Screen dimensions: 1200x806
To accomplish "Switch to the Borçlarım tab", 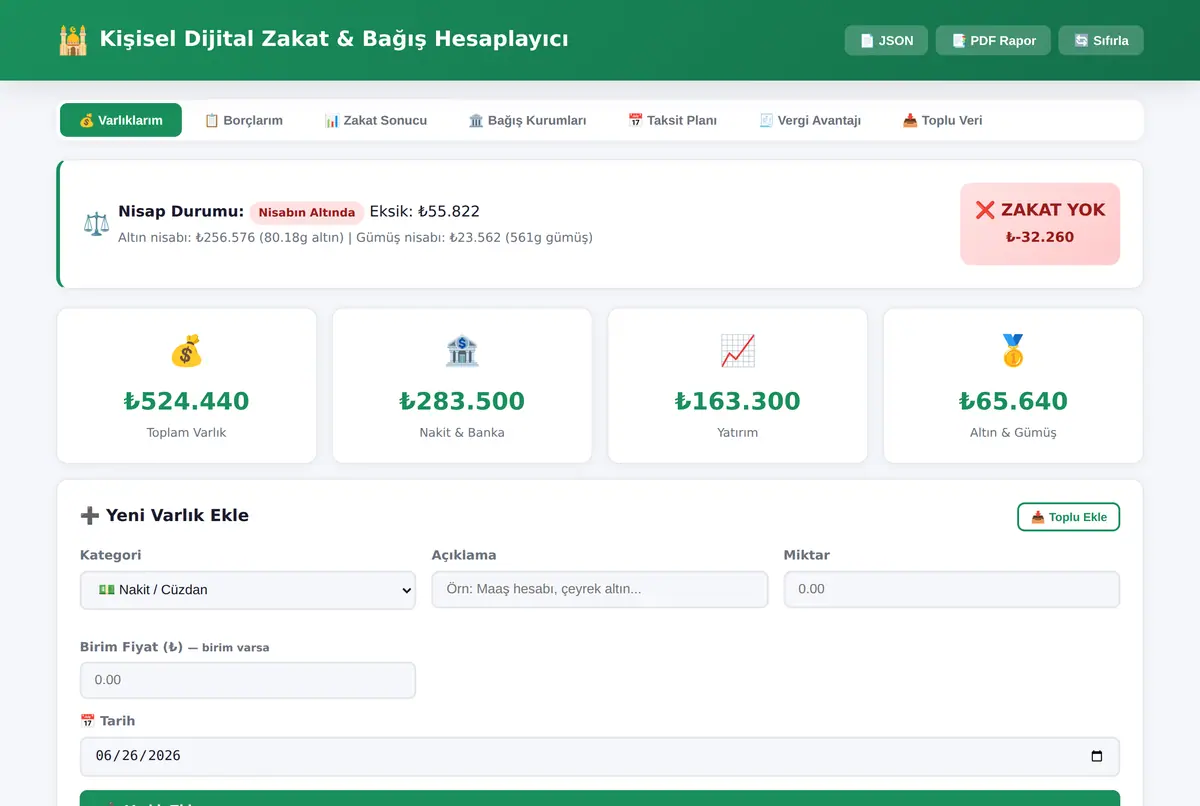I will click(244, 120).
